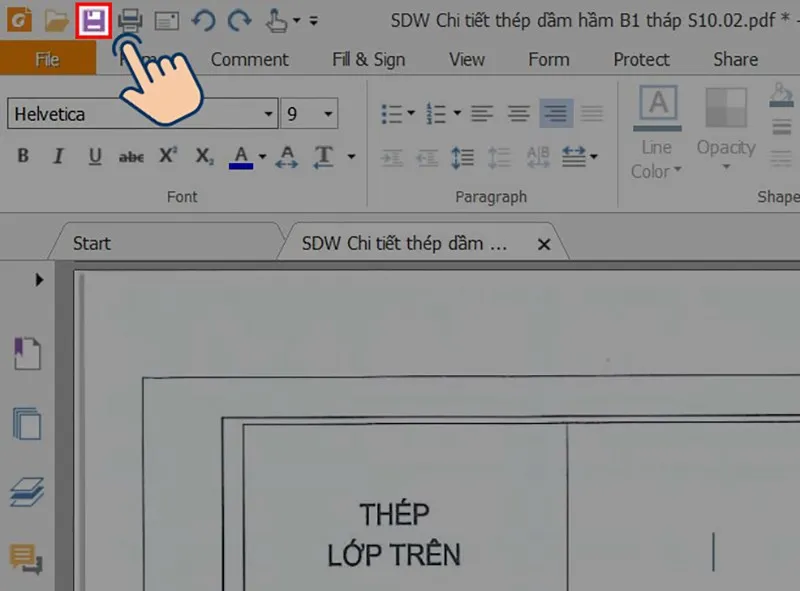Print the current document
Image resolution: width=800 pixels, height=591 pixels.
pos(131,20)
